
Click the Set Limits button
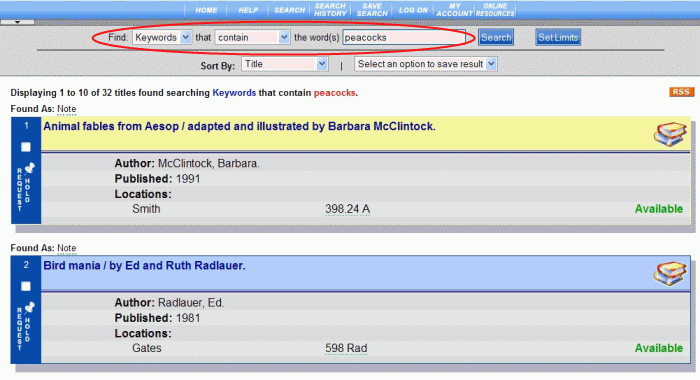558,38
